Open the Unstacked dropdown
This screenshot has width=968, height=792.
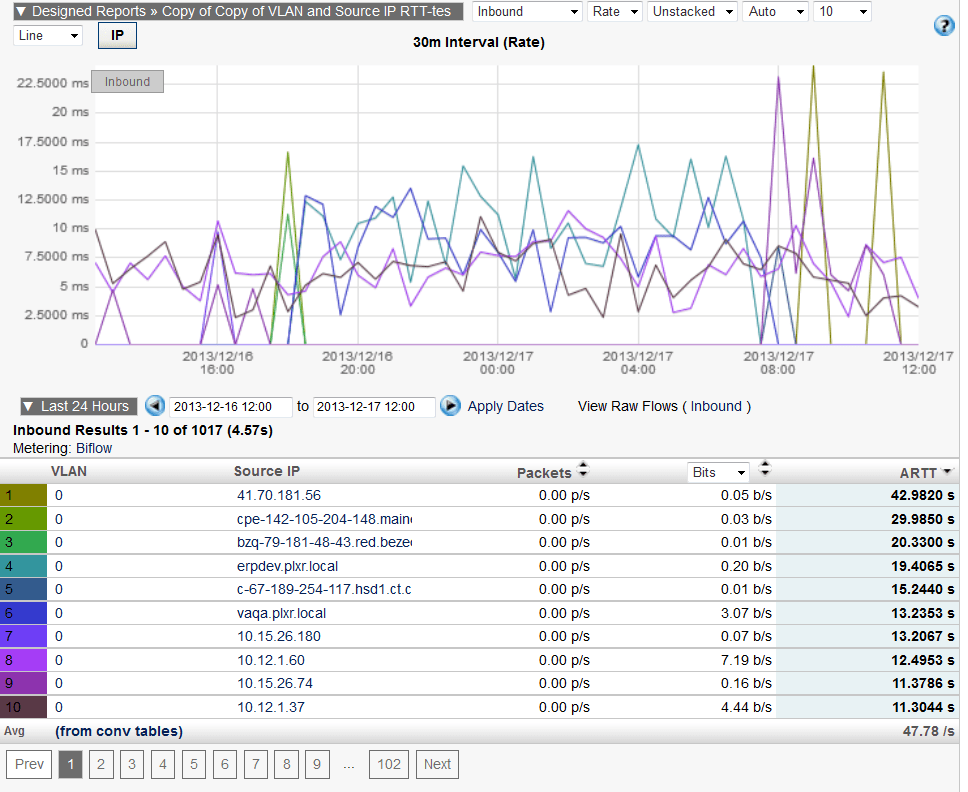[x=692, y=12]
